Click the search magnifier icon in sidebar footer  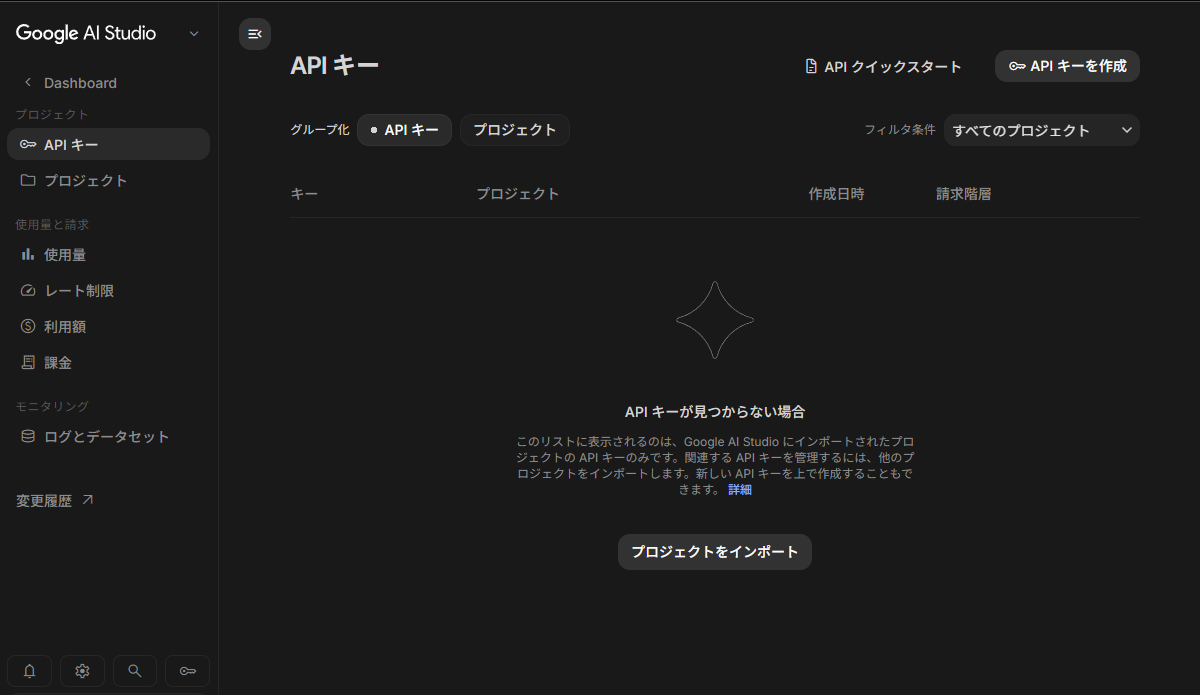(x=135, y=671)
